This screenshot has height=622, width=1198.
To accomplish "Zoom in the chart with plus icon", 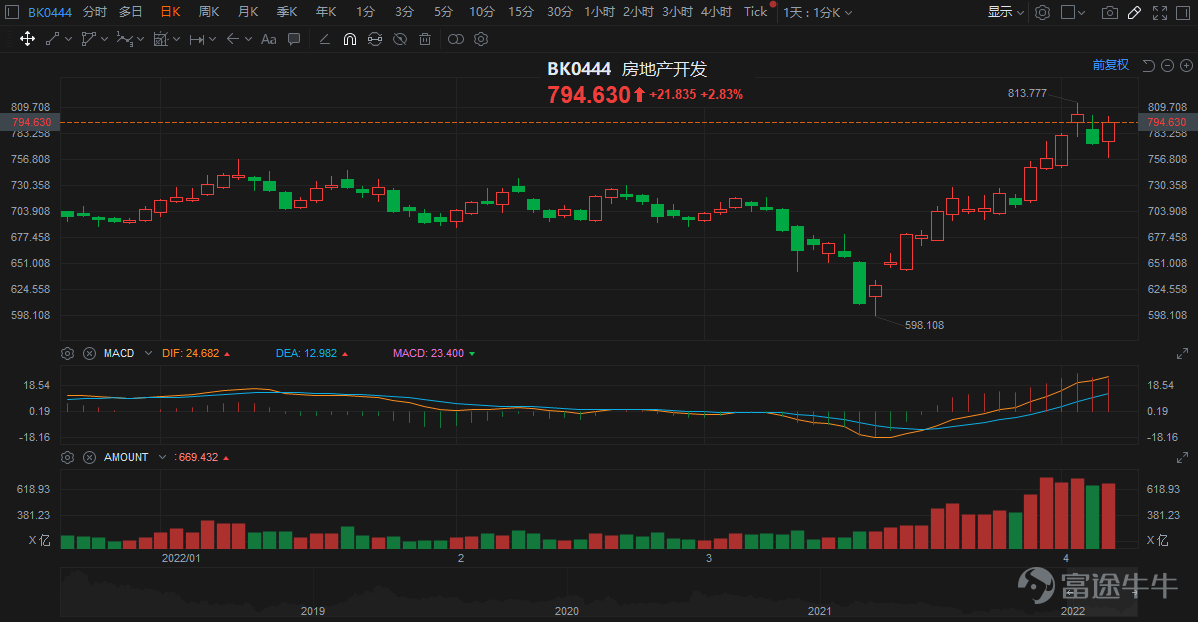I will click(x=1187, y=66).
